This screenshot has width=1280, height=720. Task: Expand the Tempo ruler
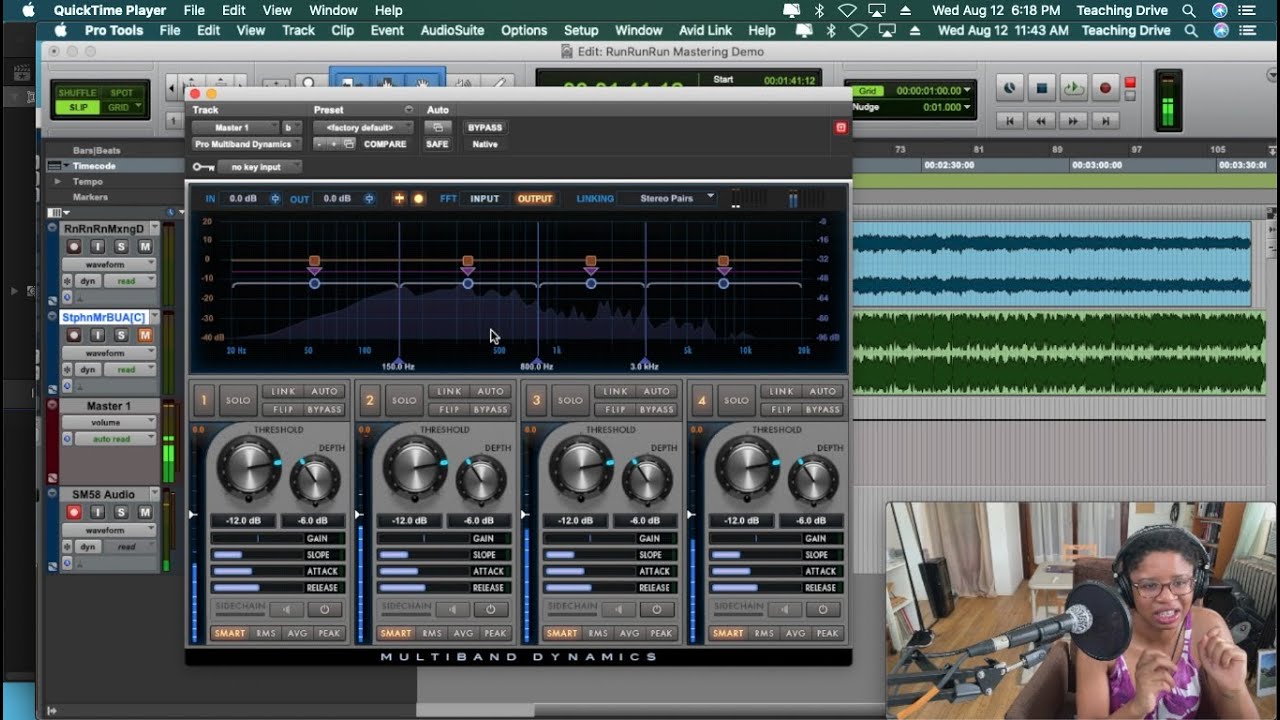click(58, 182)
